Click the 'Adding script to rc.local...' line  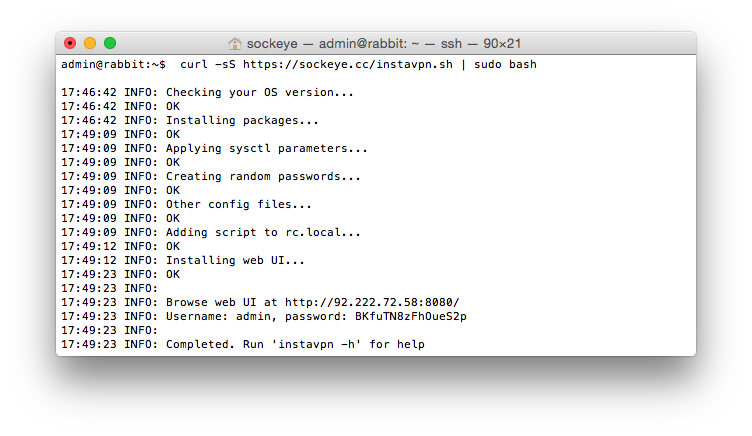(x=263, y=232)
